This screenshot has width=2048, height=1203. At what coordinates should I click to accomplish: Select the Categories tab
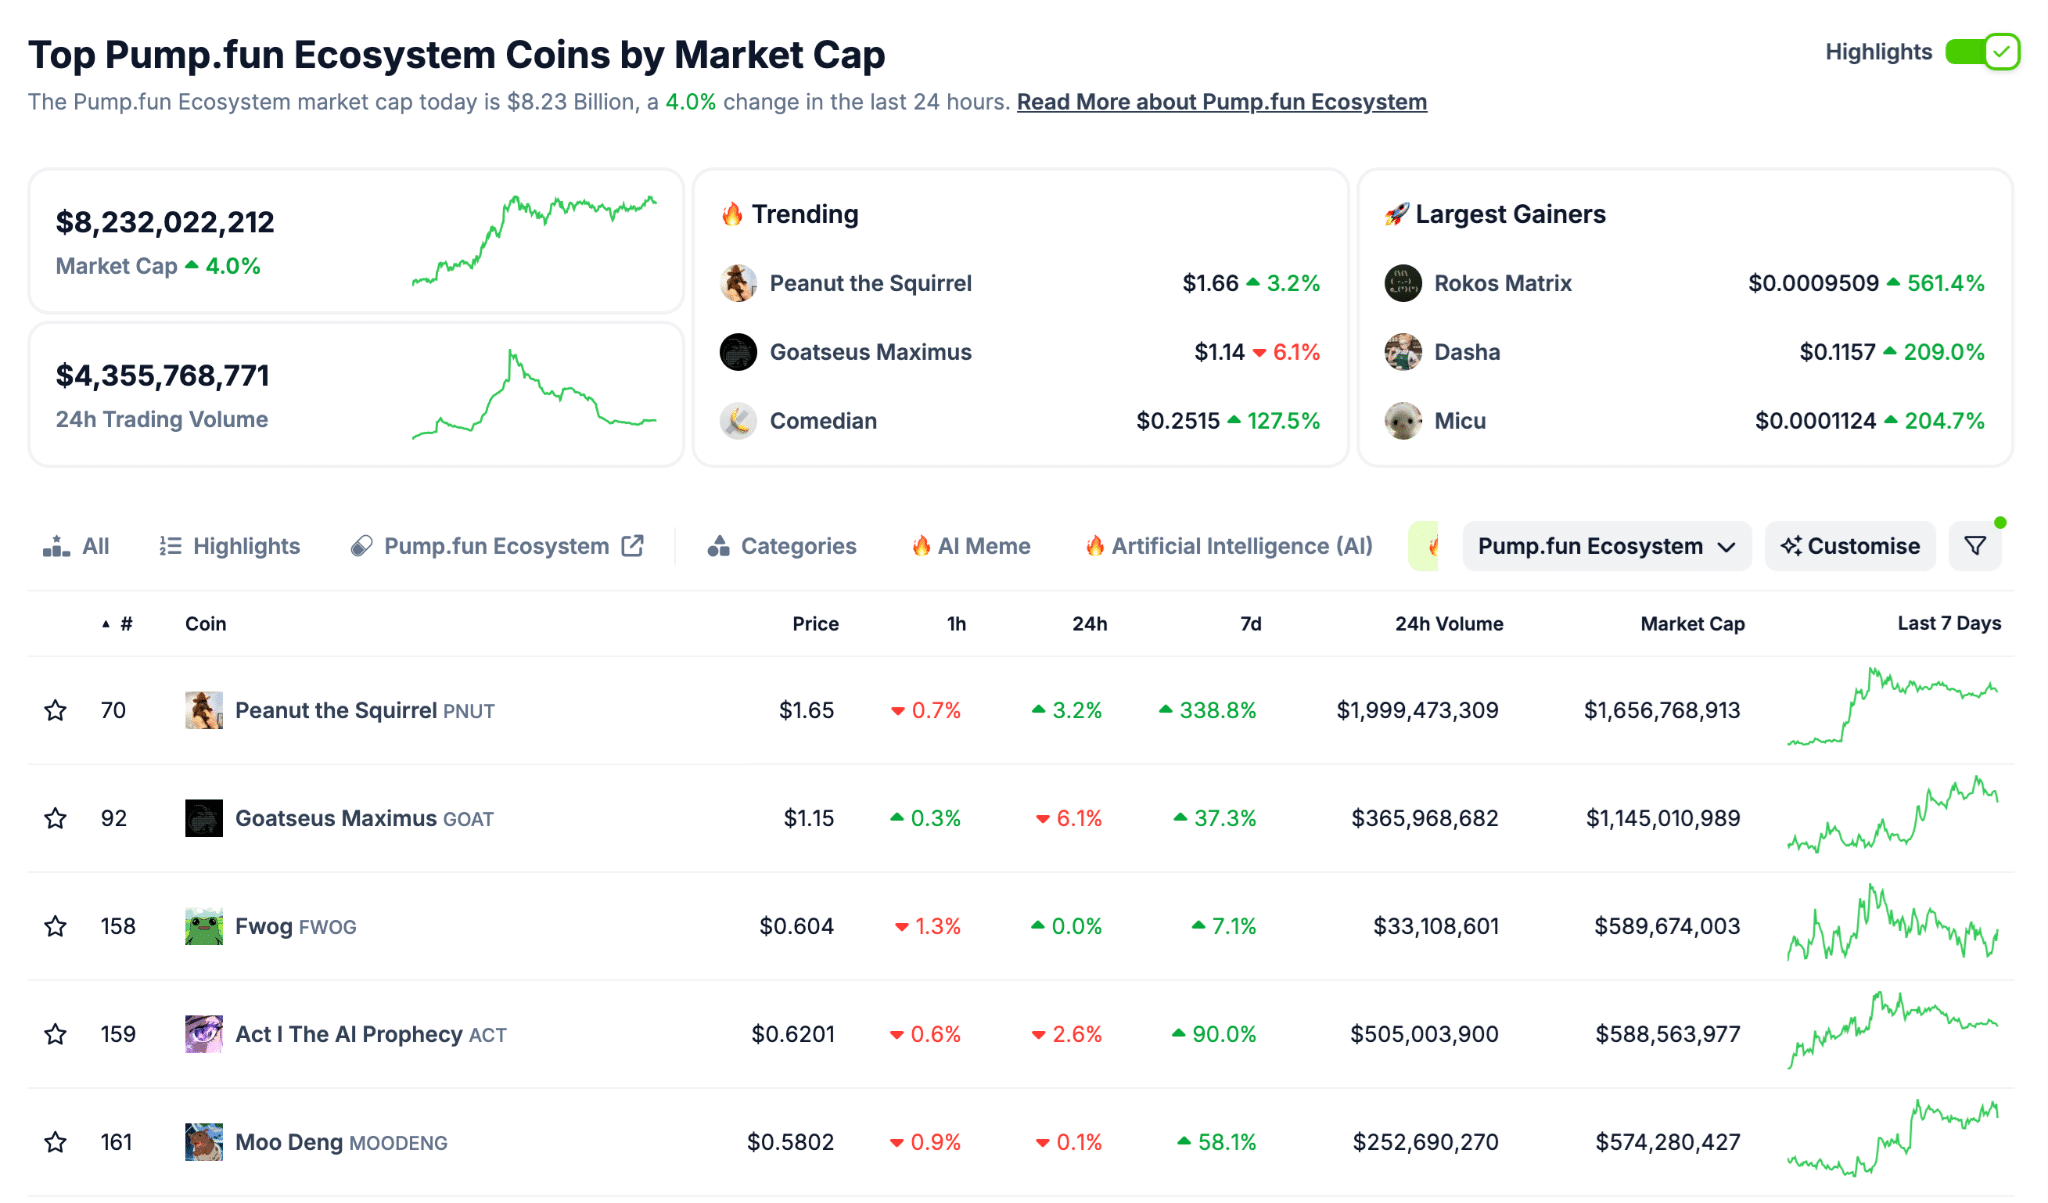tap(783, 546)
